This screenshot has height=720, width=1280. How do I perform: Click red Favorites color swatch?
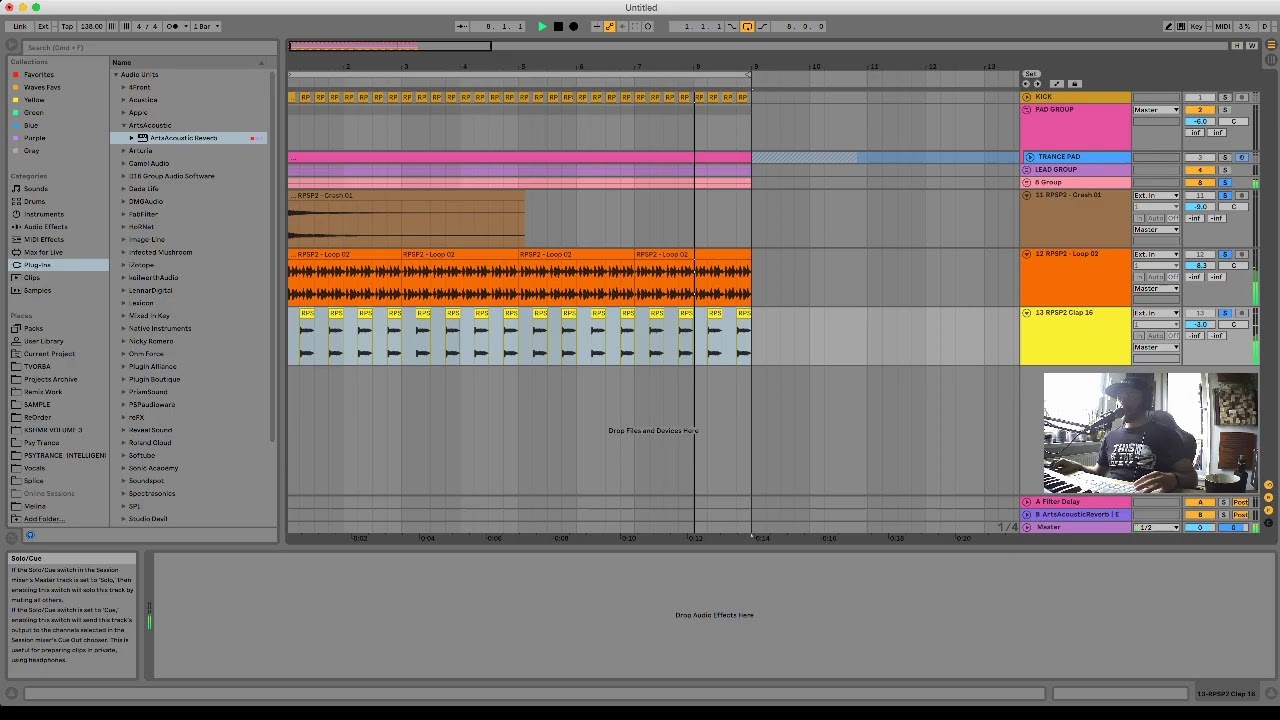(15, 74)
